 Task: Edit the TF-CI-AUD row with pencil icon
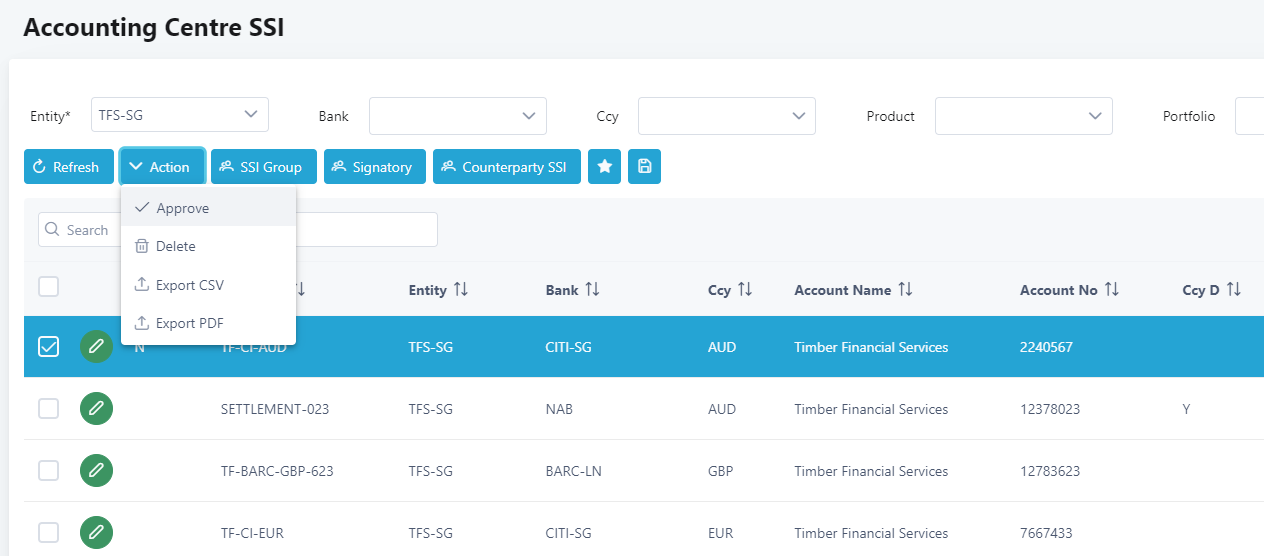(x=96, y=347)
